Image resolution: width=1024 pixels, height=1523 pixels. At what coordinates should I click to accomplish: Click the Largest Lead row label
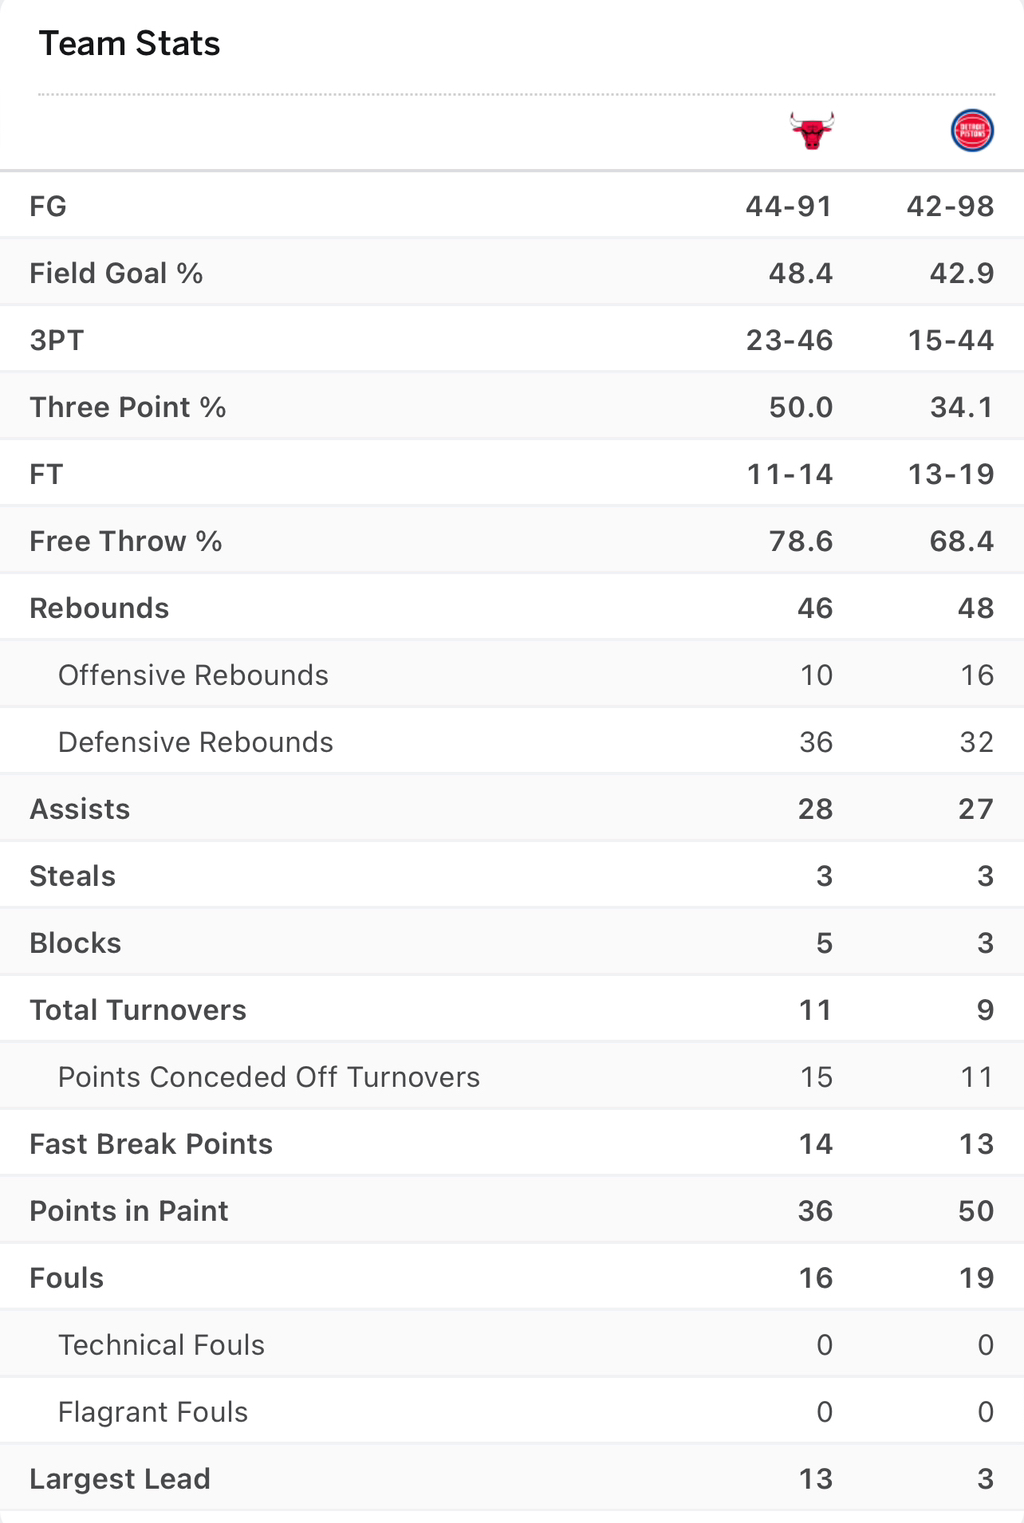[120, 1479]
